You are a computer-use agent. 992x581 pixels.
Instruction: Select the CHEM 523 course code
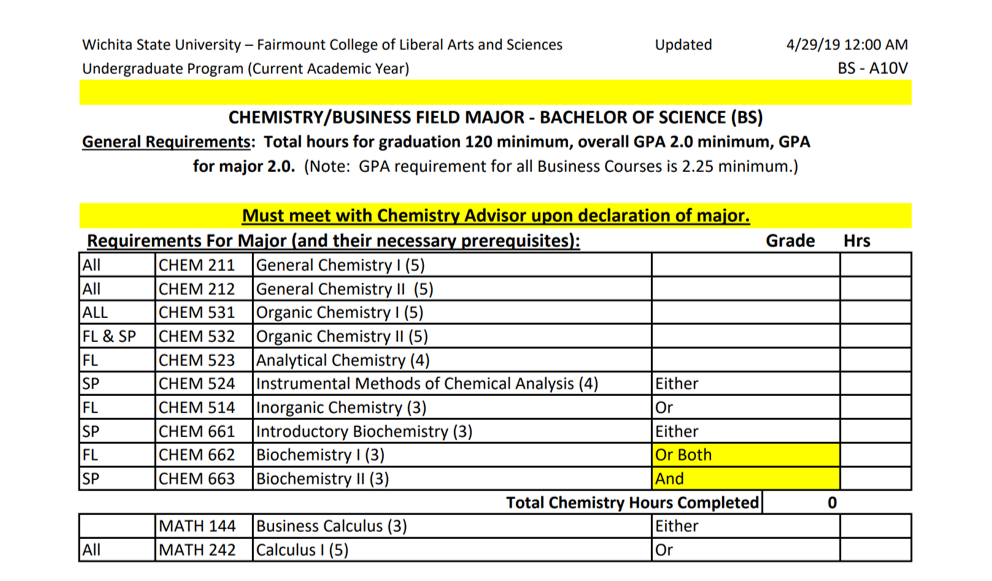pyautogui.click(x=197, y=360)
